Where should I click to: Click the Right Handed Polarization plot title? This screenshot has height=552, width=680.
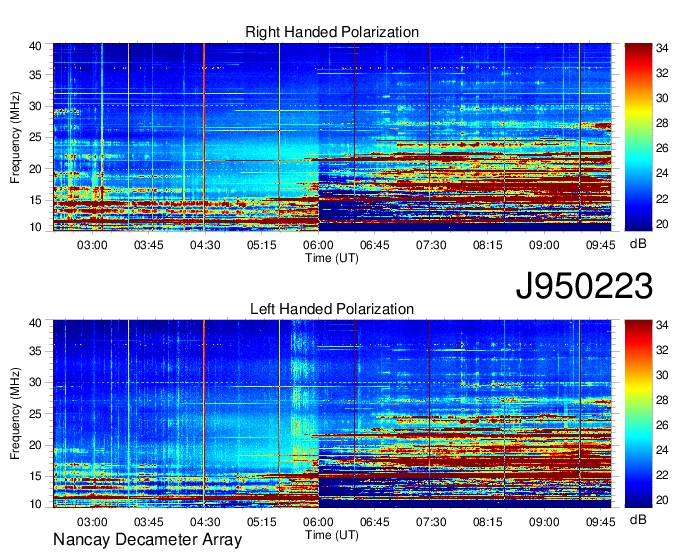click(x=332, y=32)
